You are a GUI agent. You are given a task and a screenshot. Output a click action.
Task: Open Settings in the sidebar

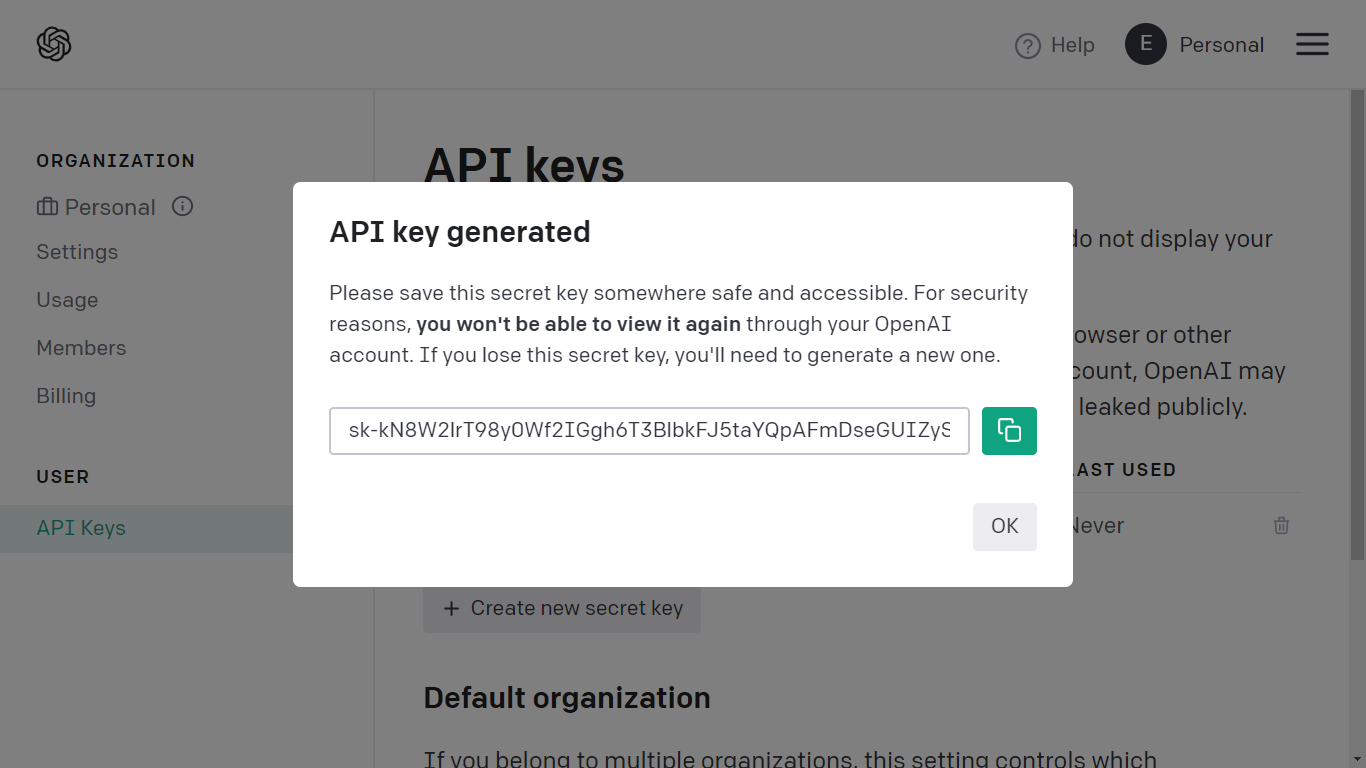(x=77, y=252)
